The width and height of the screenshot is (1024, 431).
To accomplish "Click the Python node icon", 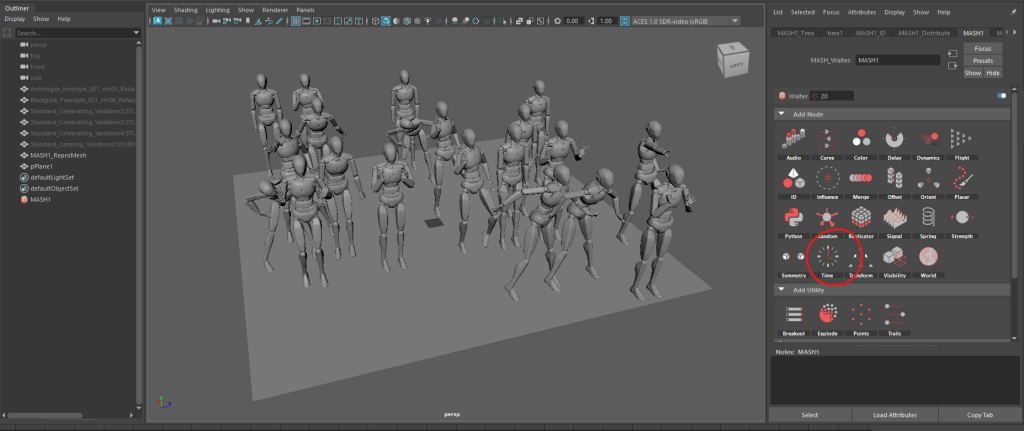I will [x=793, y=219].
